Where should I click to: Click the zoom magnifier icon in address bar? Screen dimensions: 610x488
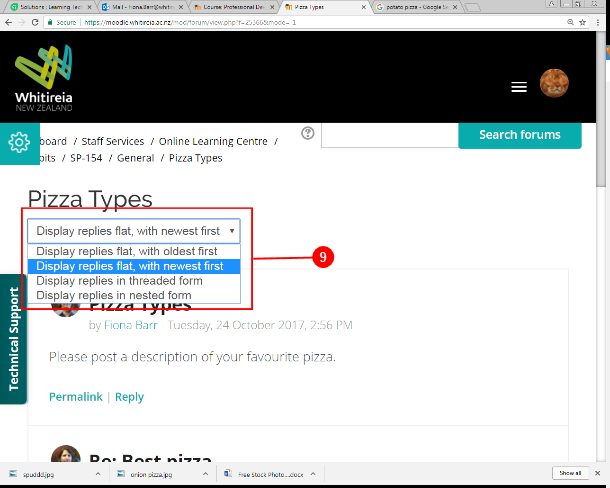tap(570, 23)
